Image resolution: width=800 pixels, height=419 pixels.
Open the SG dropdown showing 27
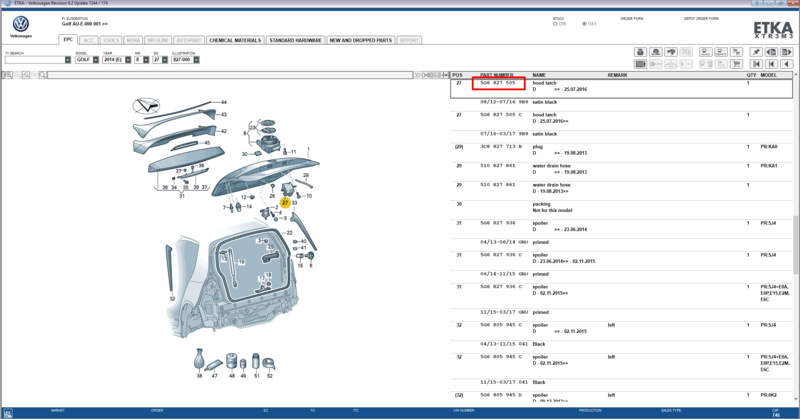160,60
